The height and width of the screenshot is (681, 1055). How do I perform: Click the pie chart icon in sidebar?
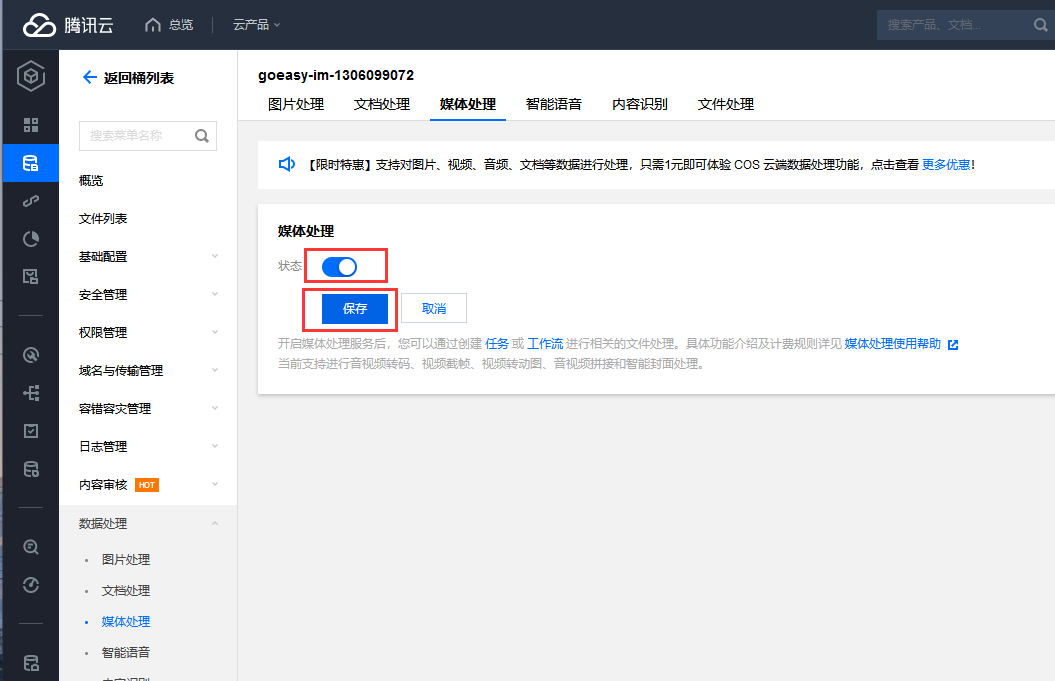pyautogui.click(x=31, y=238)
